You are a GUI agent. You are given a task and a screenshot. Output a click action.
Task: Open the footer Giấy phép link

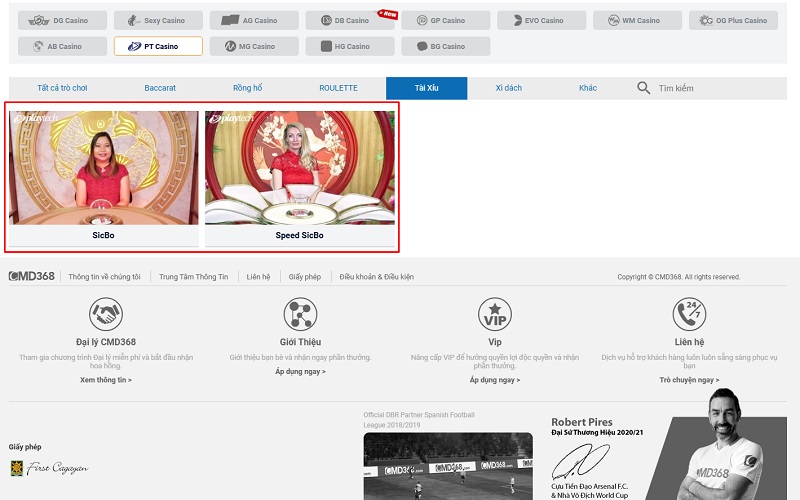pyautogui.click(x=305, y=277)
